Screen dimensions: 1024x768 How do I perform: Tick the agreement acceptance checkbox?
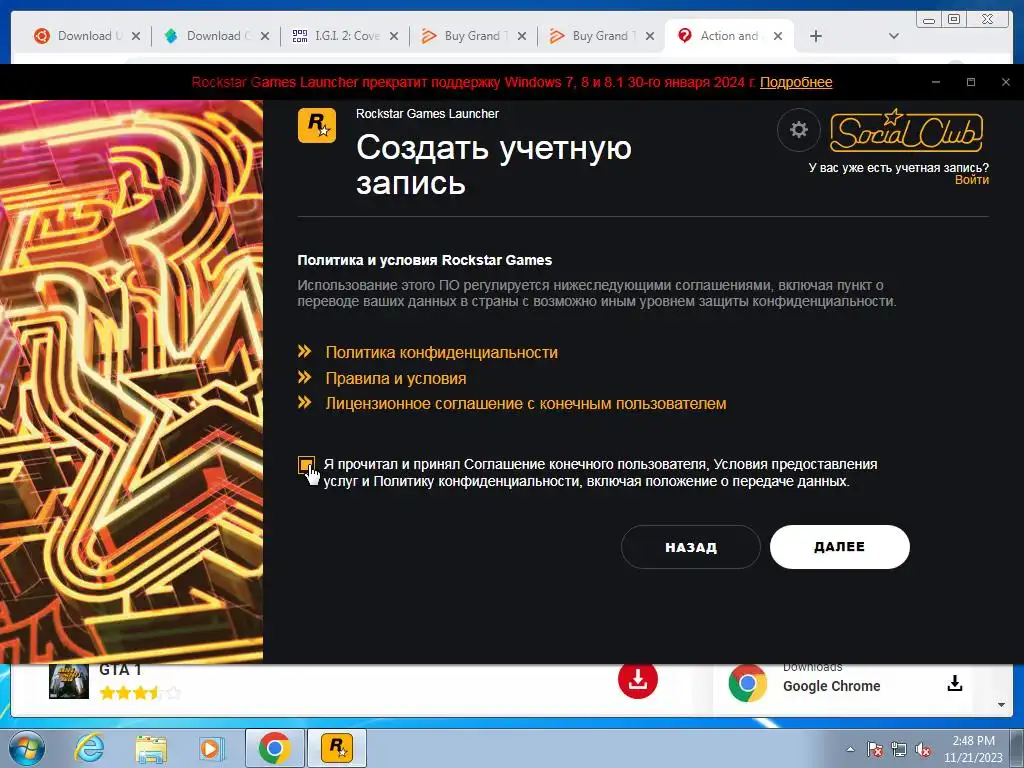click(x=306, y=464)
